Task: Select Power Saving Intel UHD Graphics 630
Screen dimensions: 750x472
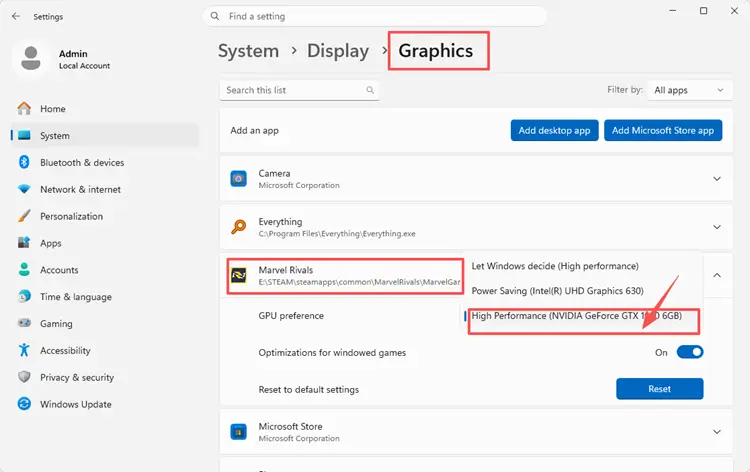Action: (557, 291)
